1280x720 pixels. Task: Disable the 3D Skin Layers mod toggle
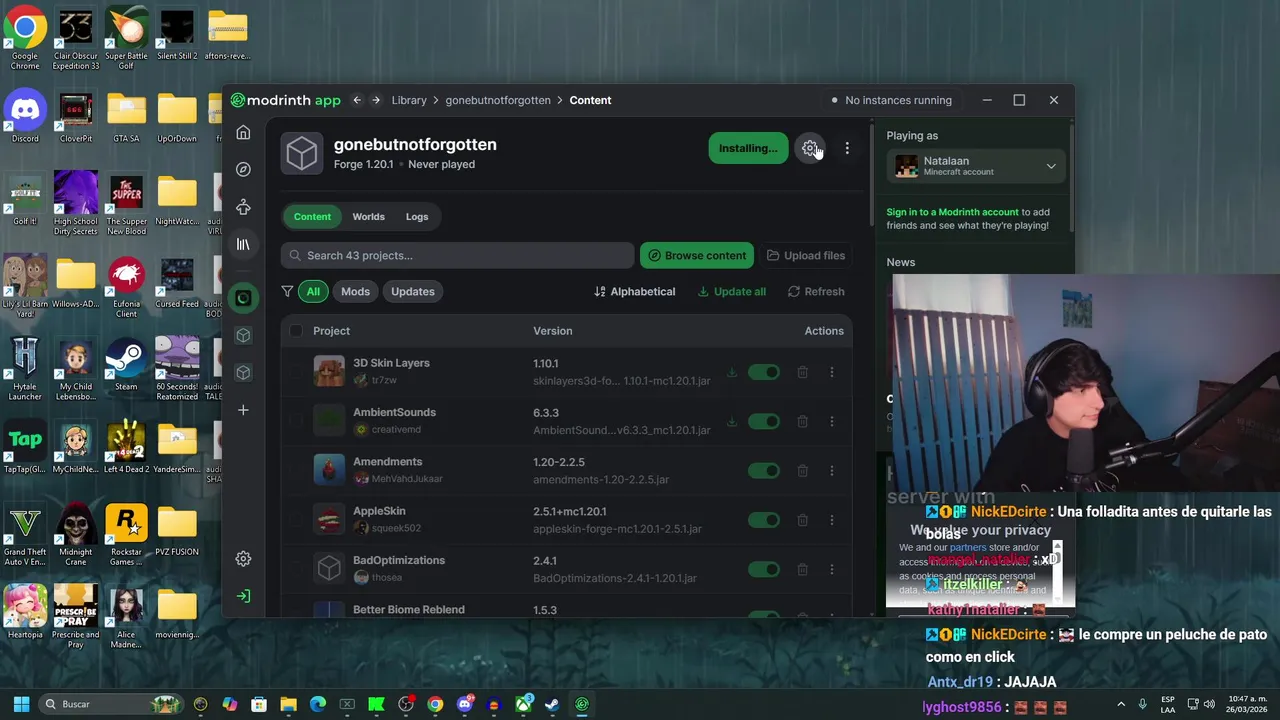pyautogui.click(x=764, y=372)
